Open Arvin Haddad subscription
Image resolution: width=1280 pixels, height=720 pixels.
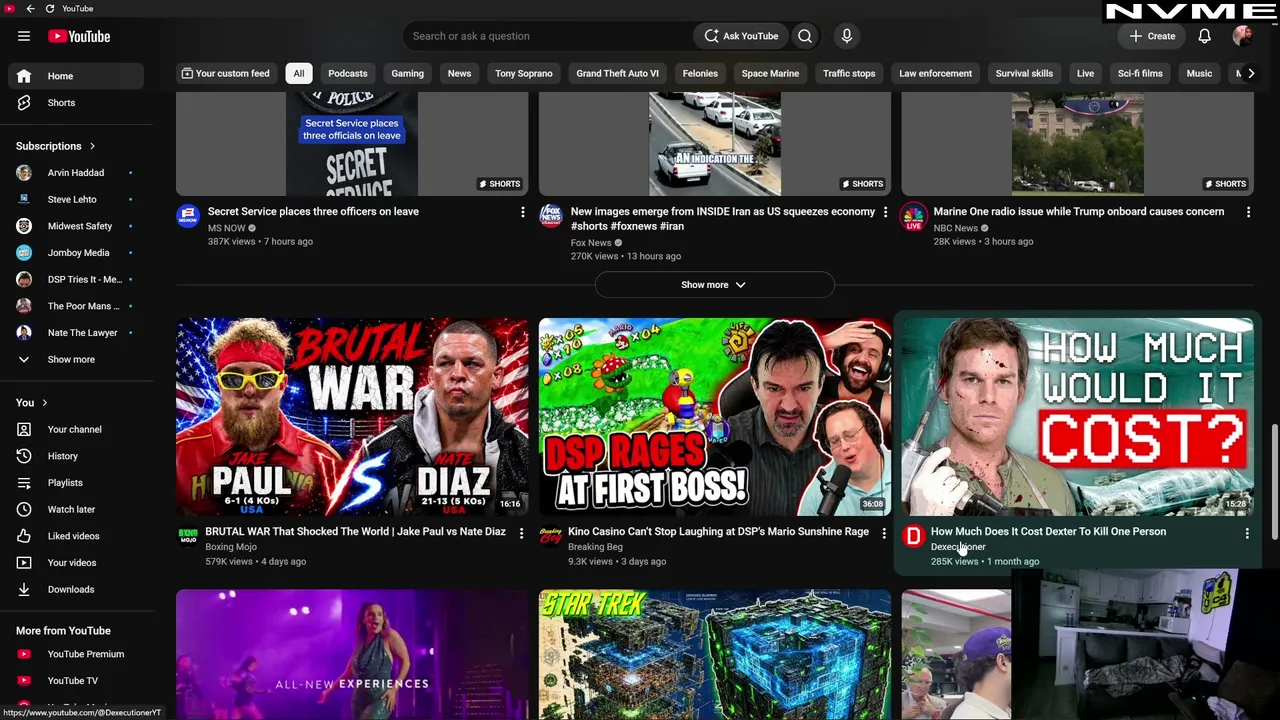[76, 173]
